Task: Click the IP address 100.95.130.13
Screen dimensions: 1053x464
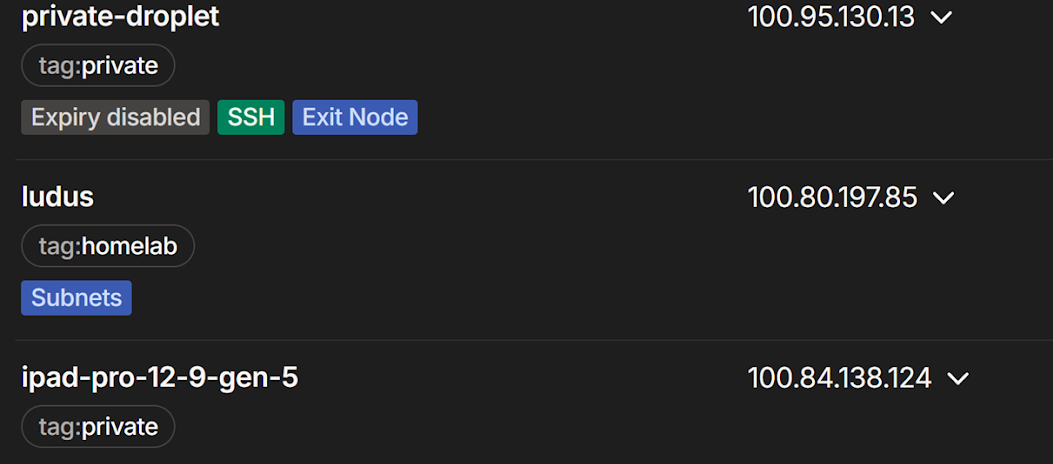Action: click(x=831, y=18)
